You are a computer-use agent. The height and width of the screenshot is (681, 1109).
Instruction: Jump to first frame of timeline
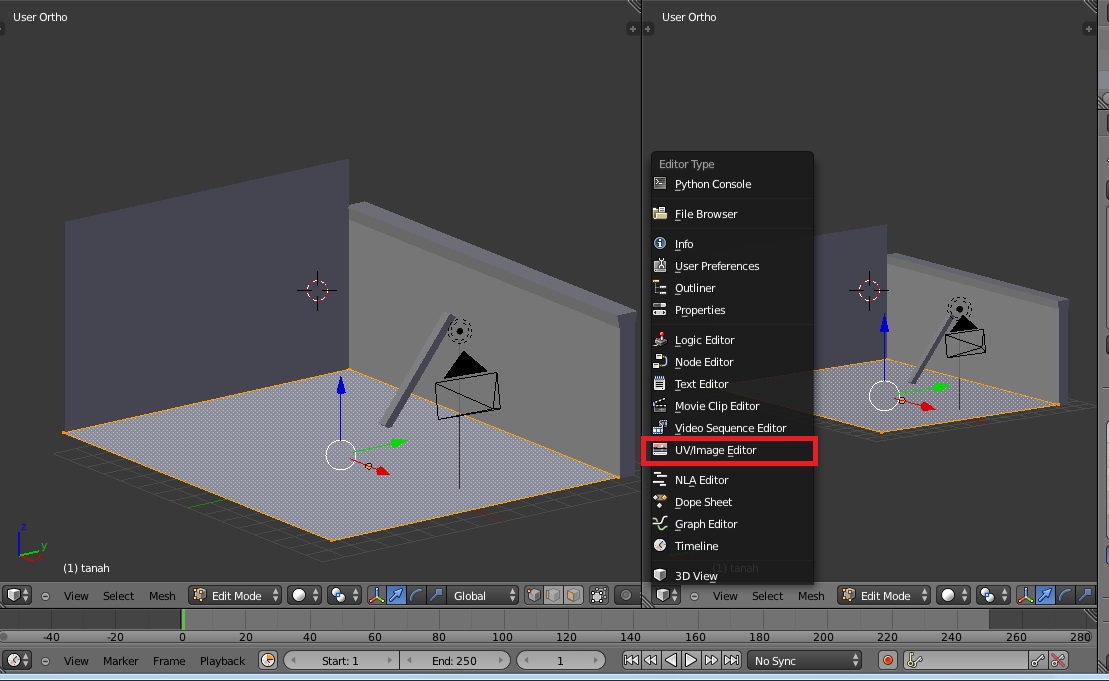631,660
